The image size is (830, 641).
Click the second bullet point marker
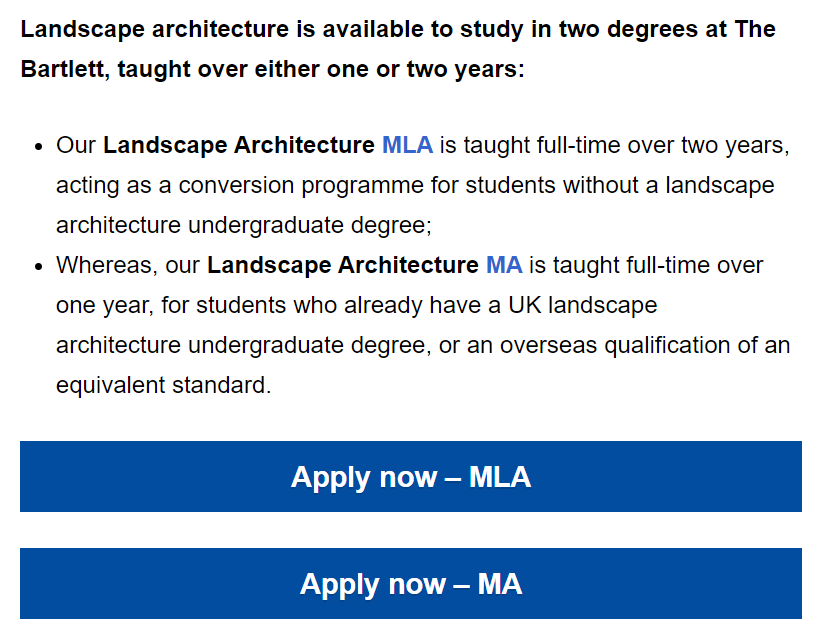tap(38, 266)
